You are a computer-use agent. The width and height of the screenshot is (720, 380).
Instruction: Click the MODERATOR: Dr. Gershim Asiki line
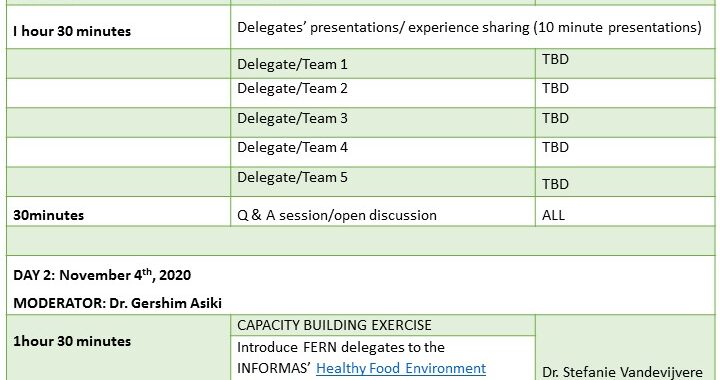pos(117,303)
